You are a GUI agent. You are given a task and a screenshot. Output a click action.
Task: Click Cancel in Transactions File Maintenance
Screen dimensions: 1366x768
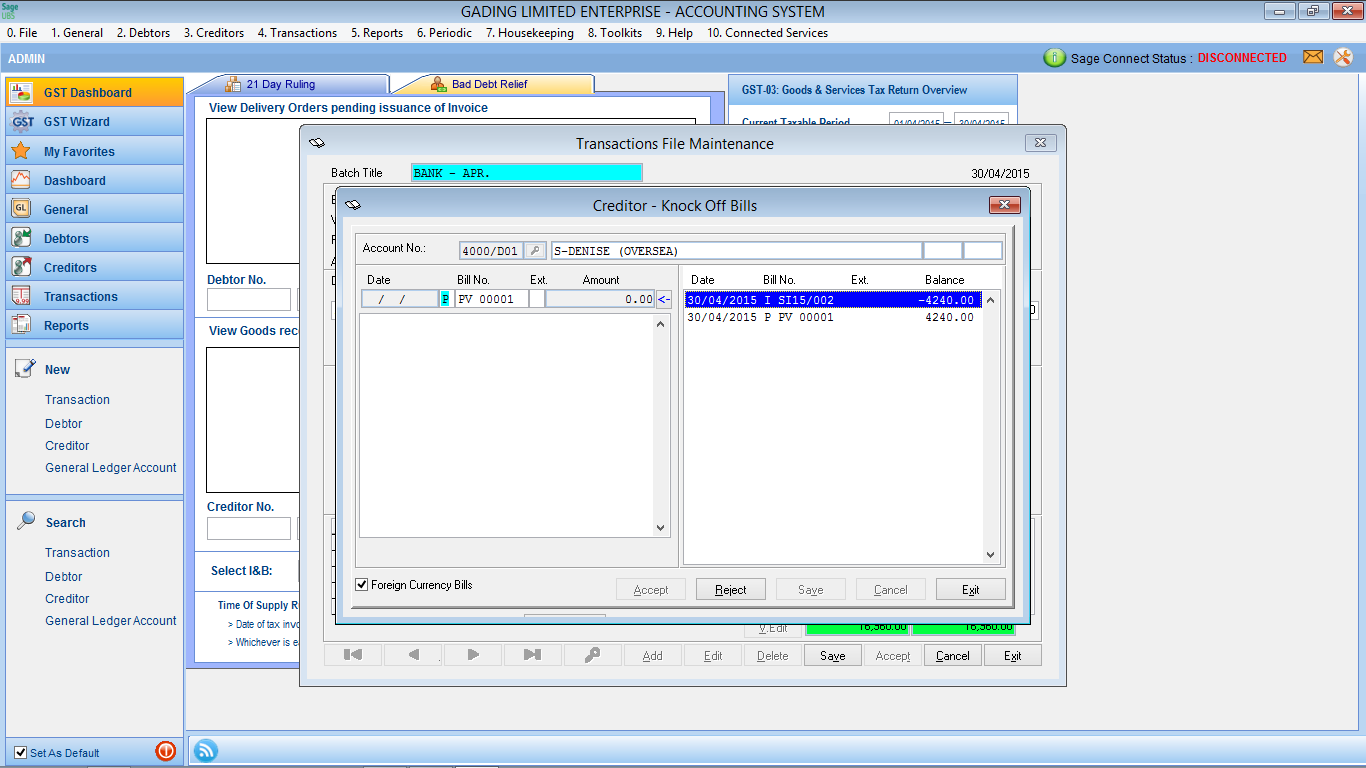[x=953, y=655]
